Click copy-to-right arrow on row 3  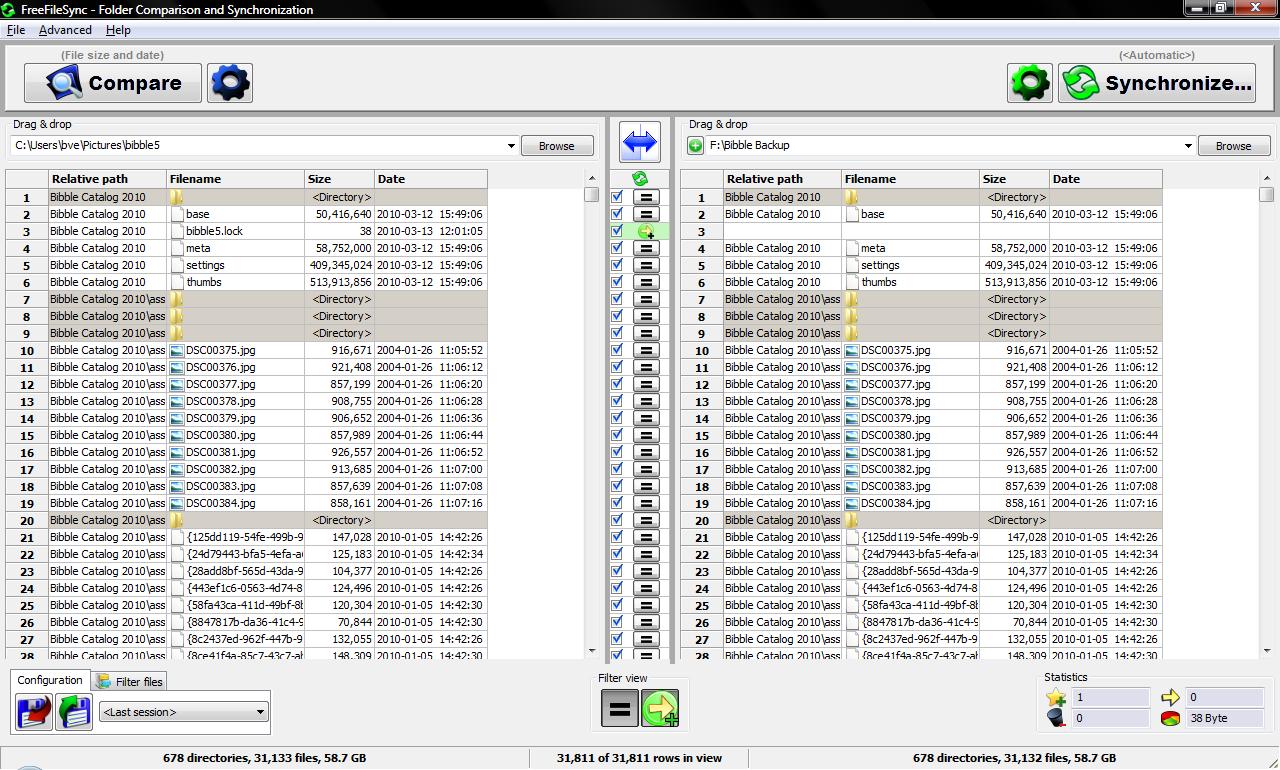coord(646,231)
